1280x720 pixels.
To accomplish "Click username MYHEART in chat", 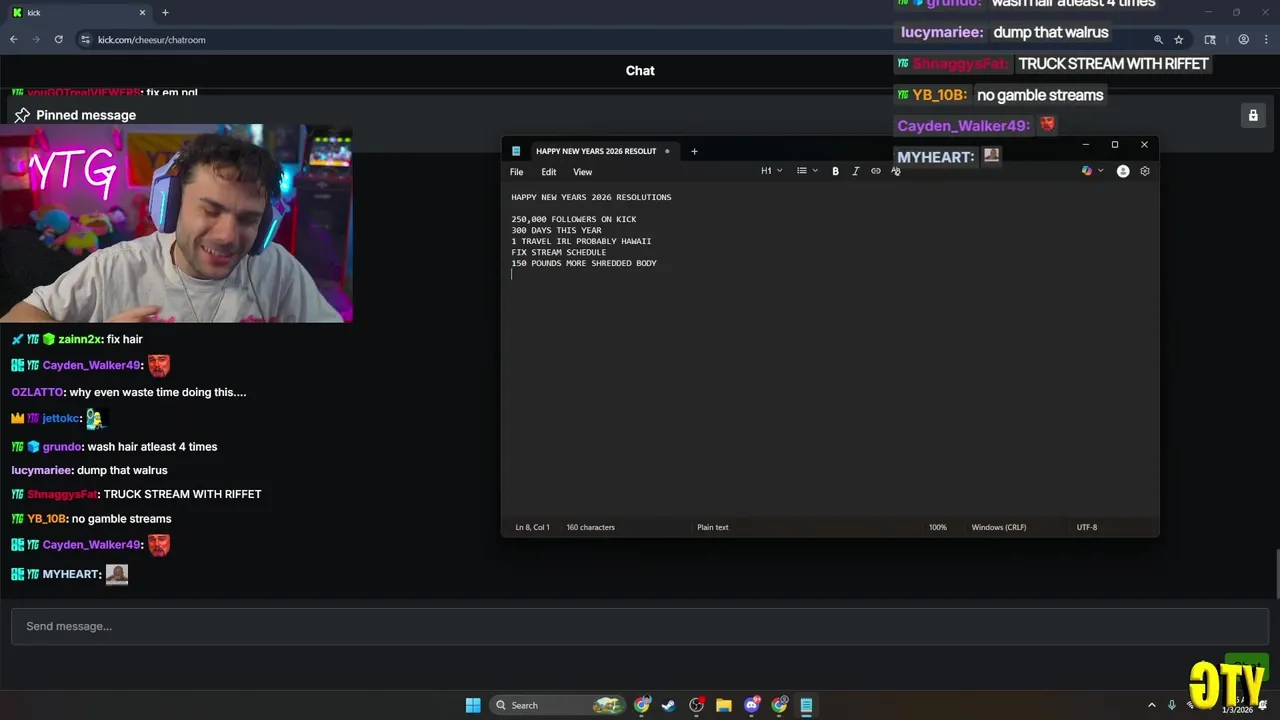I will tap(71, 575).
